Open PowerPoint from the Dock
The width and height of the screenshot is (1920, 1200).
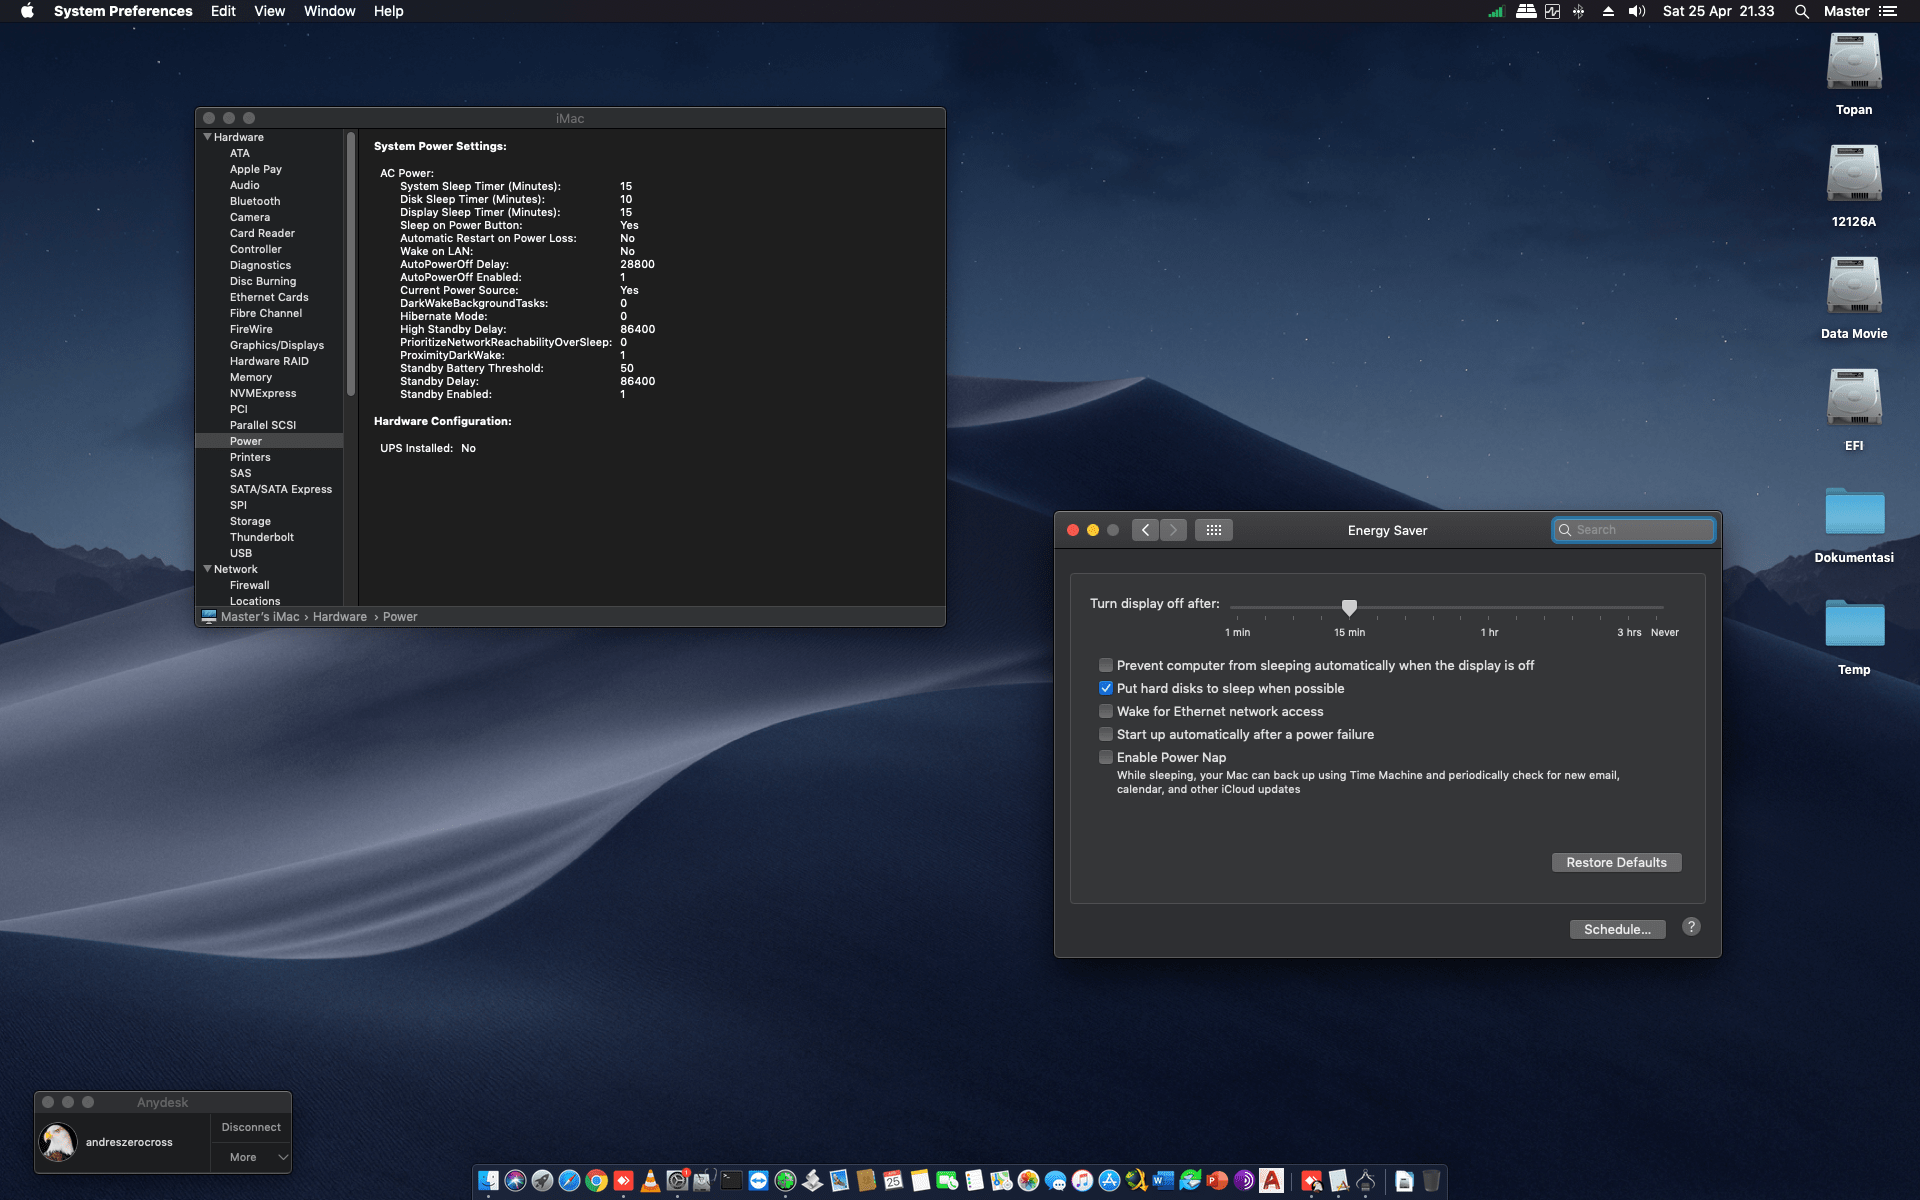[x=1217, y=1181]
